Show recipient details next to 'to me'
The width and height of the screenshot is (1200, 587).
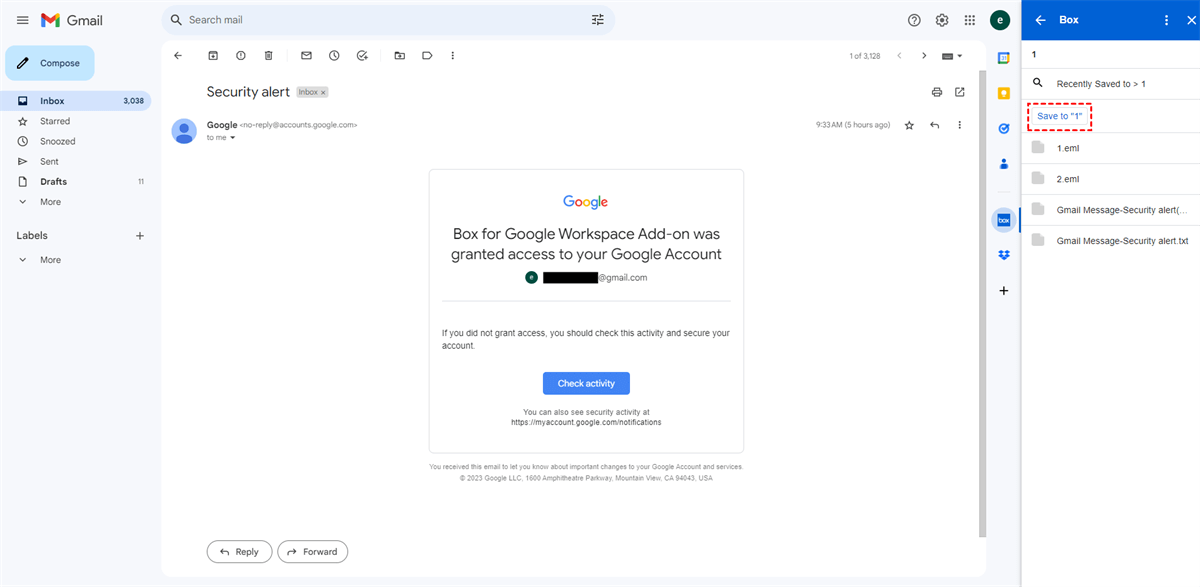pyautogui.click(x=233, y=138)
